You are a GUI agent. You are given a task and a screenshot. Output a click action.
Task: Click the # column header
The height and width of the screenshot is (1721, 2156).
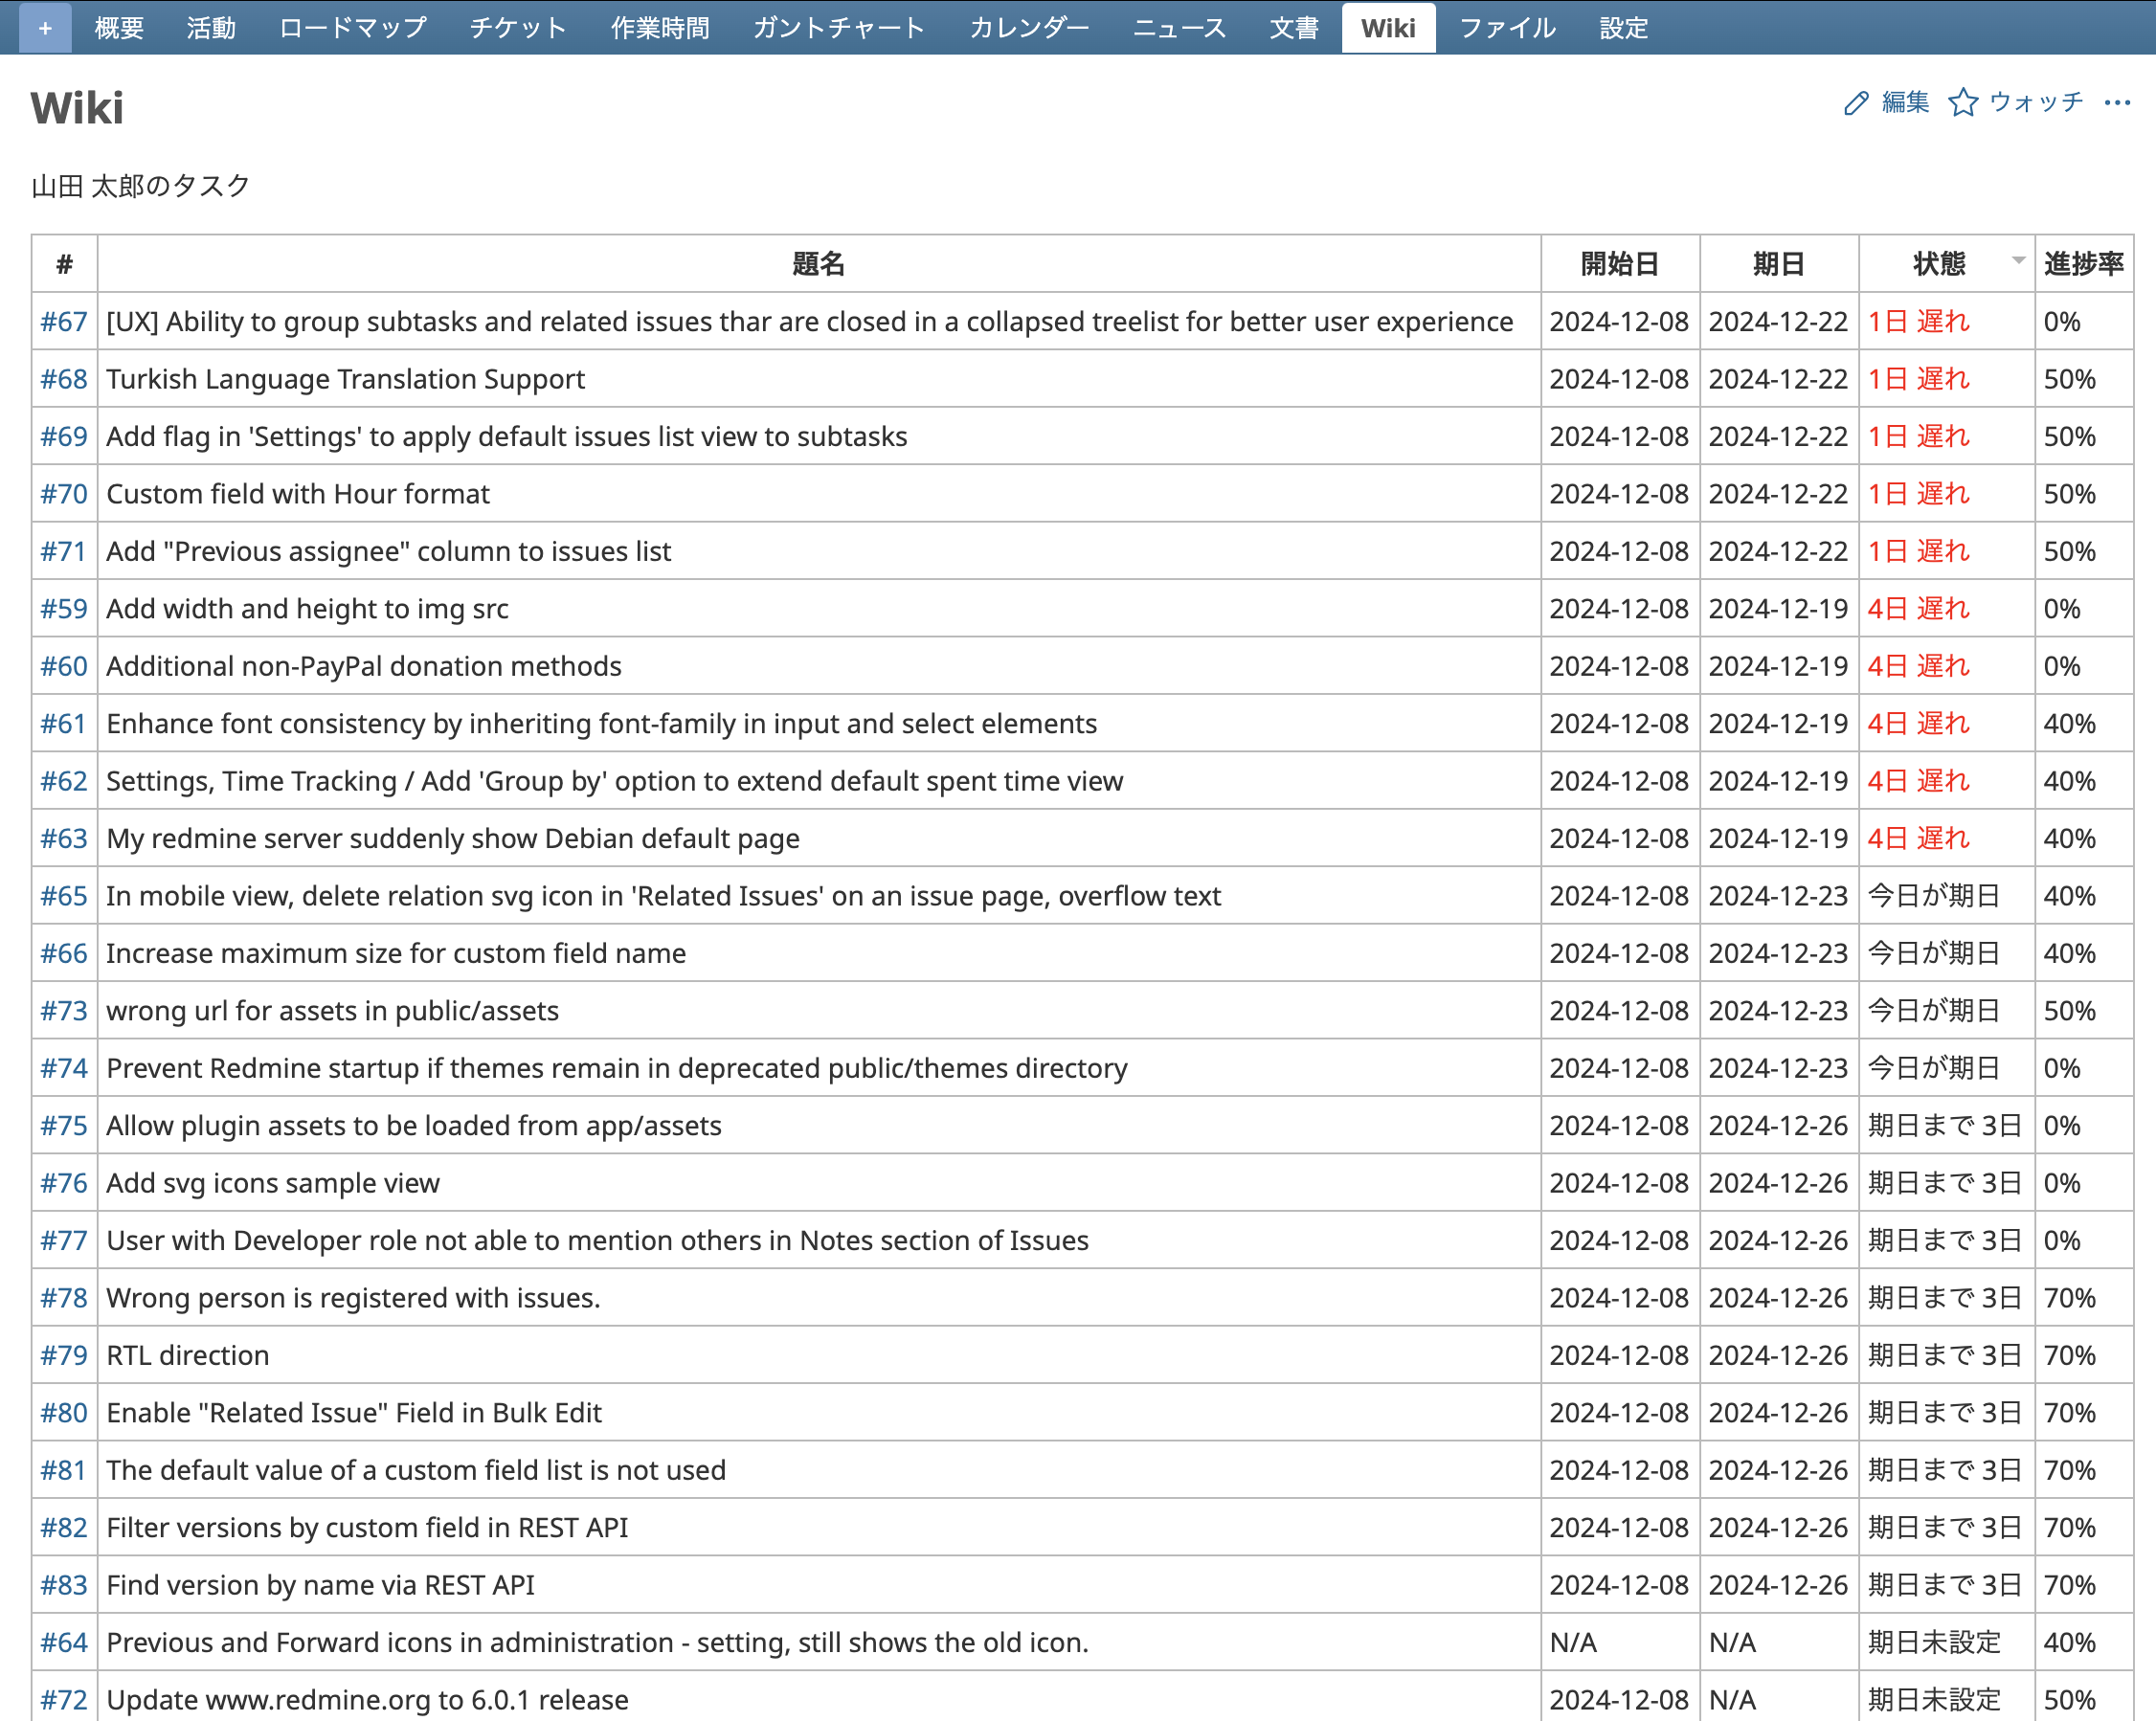pyautogui.click(x=64, y=264)
